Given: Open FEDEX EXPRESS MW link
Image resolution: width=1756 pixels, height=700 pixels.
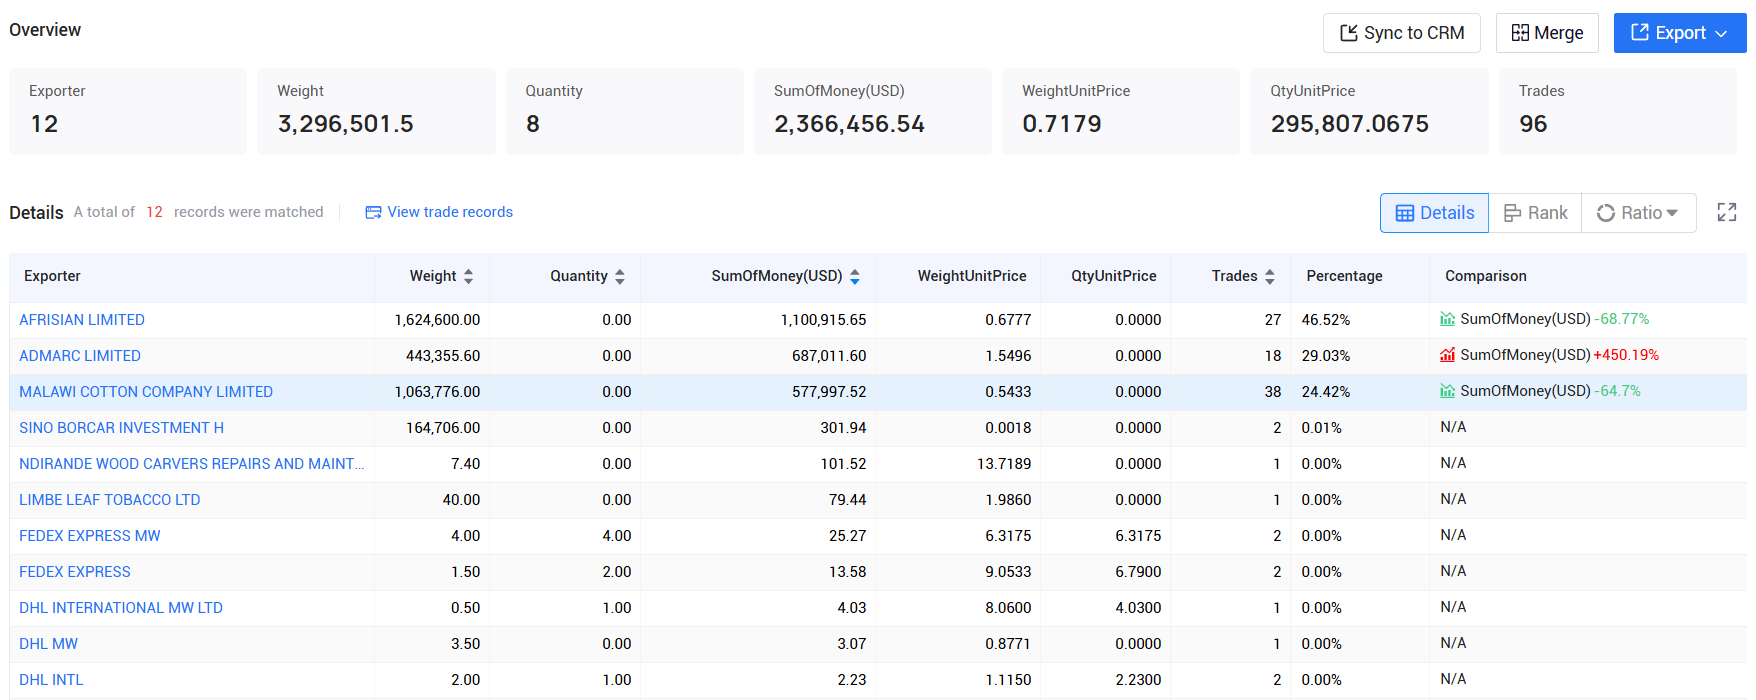Looking at the screenshot, I should (90, 536).
